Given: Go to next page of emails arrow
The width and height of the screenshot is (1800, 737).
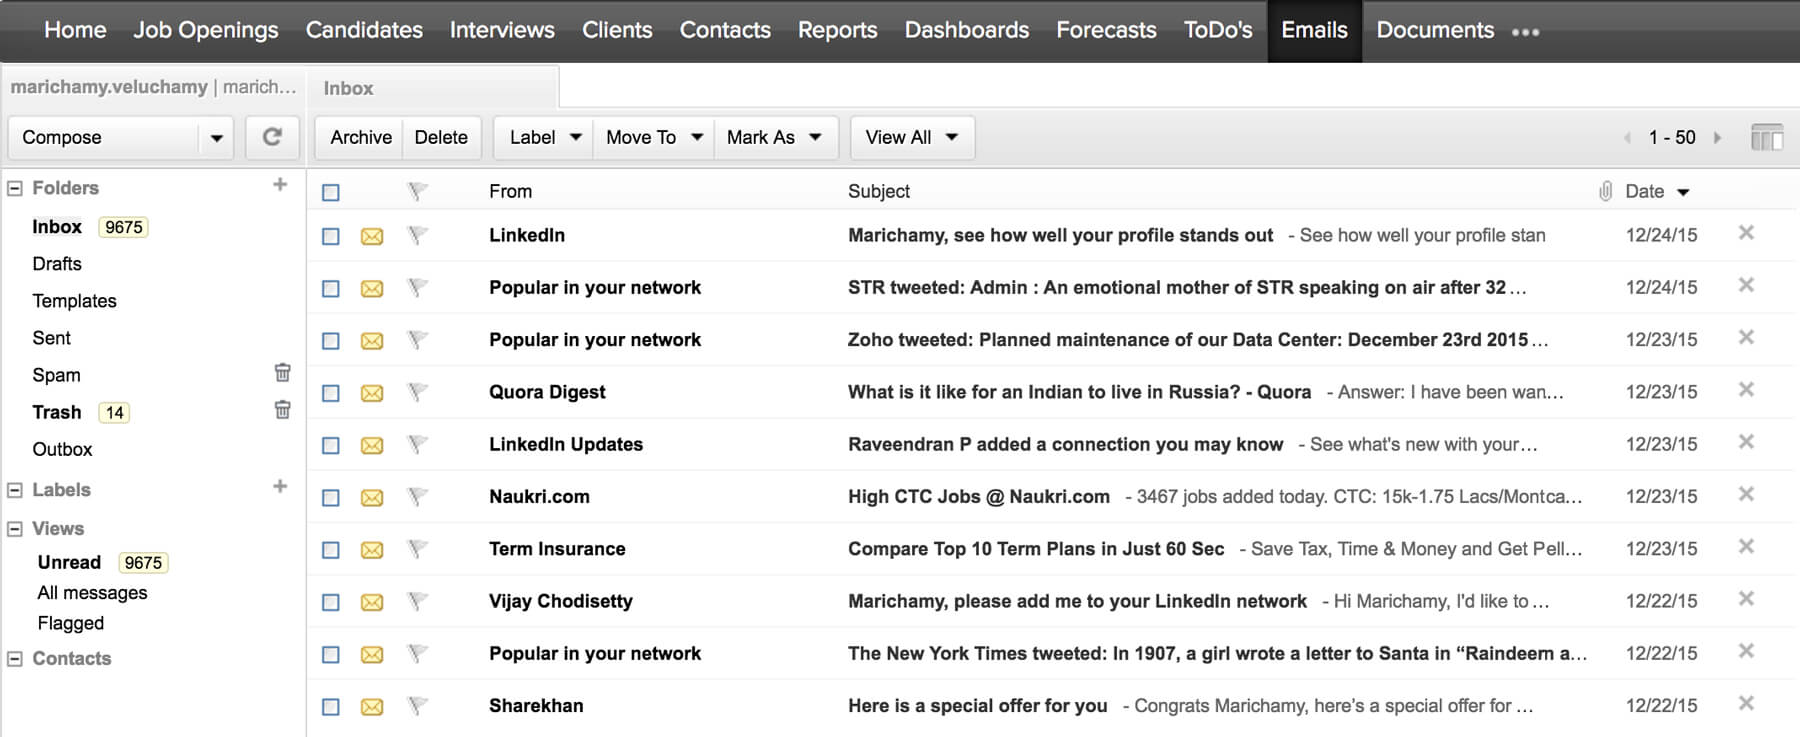Looking at the screenshot, I should [1718, 138].
